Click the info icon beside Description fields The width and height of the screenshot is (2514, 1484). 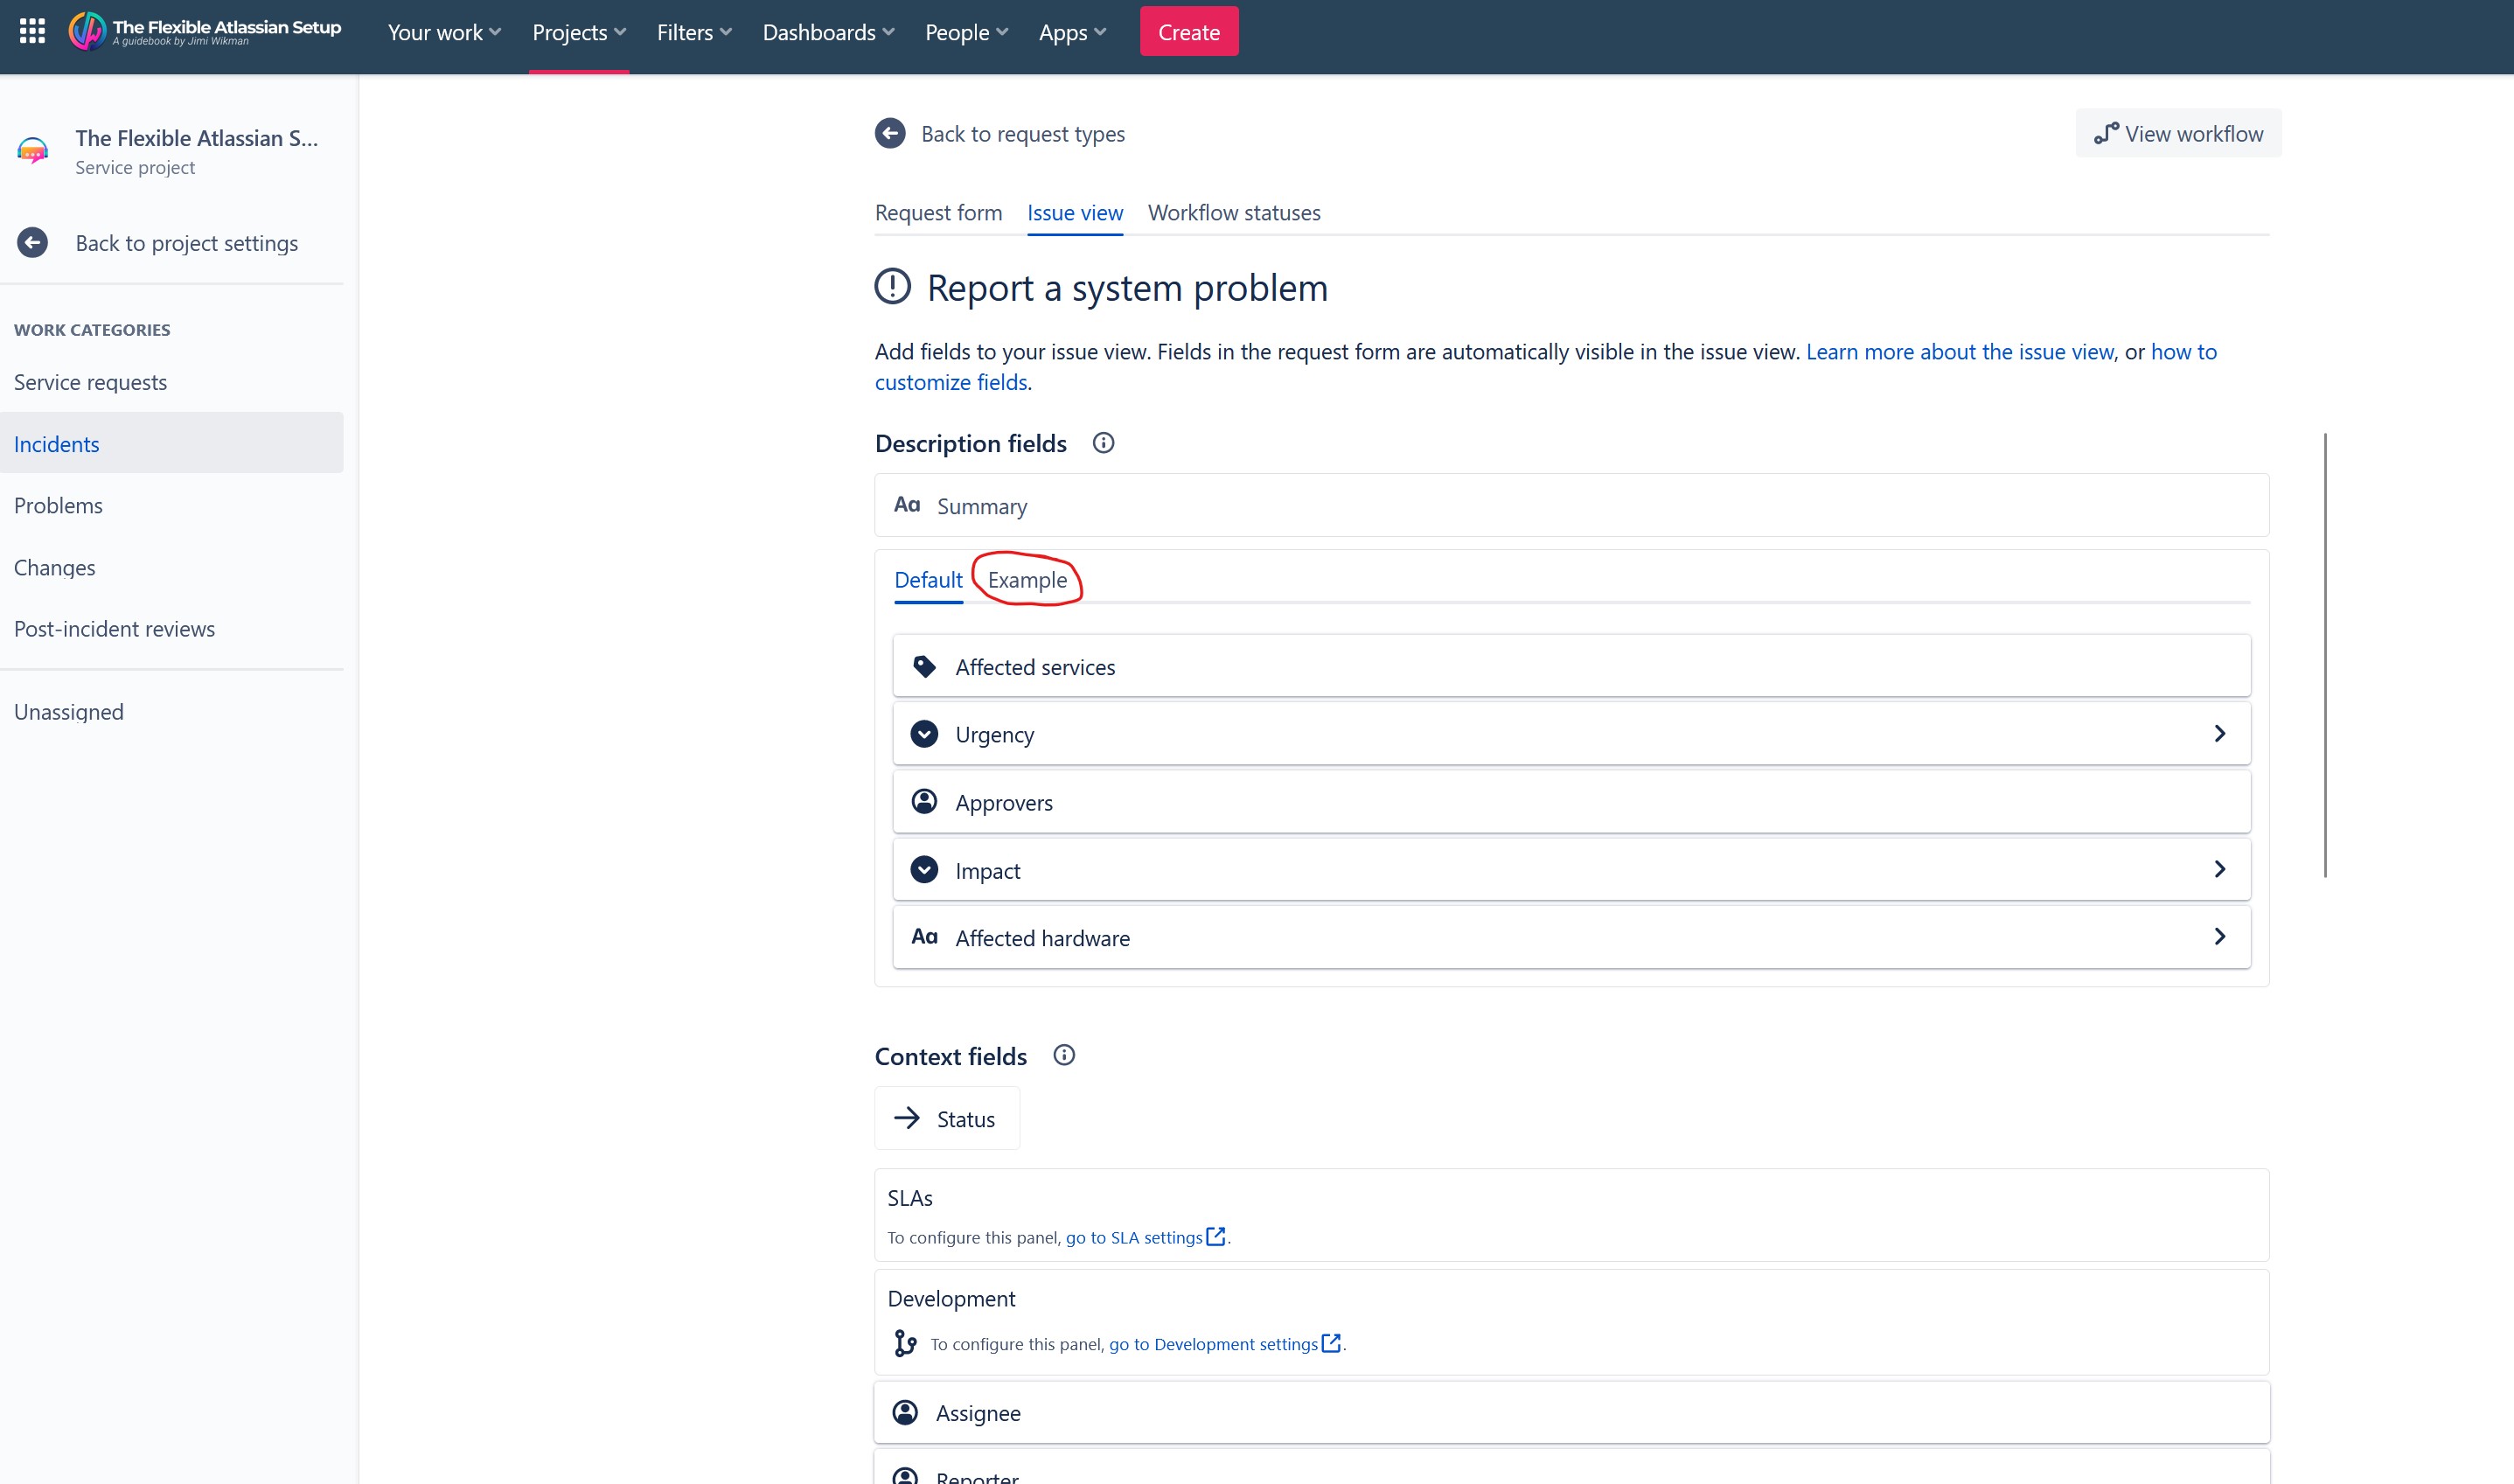[x=1102, y=443]
